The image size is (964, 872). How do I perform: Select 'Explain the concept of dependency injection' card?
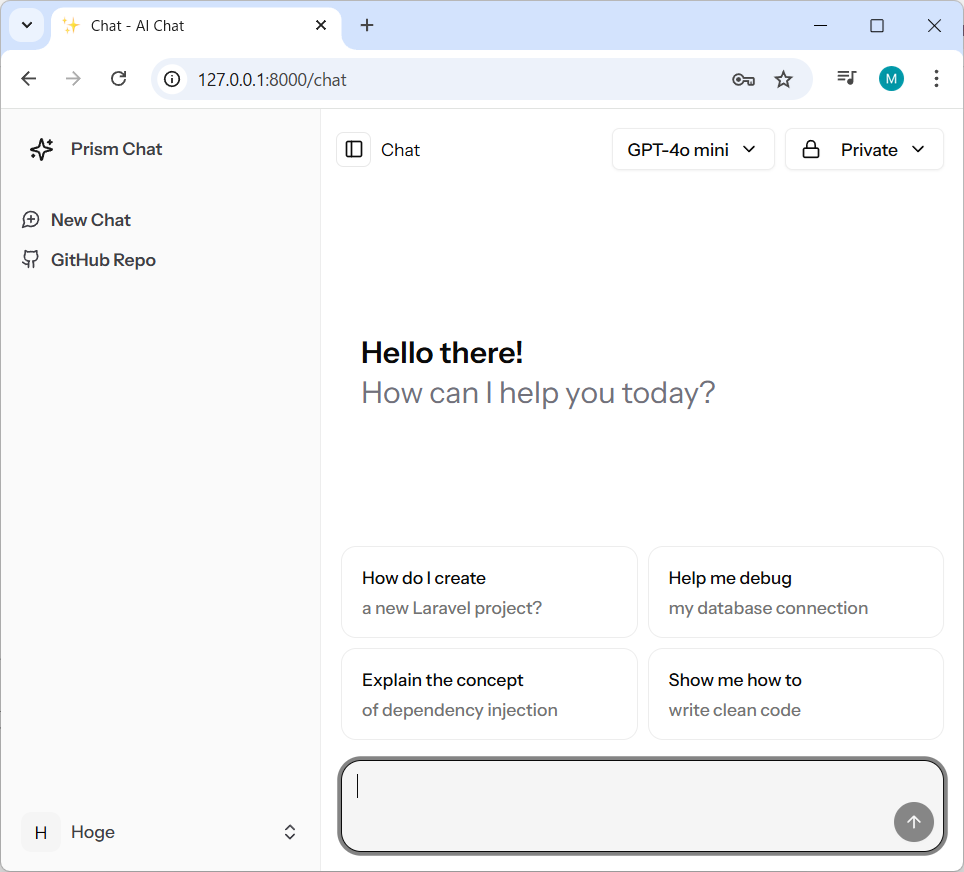coord(489,694)
